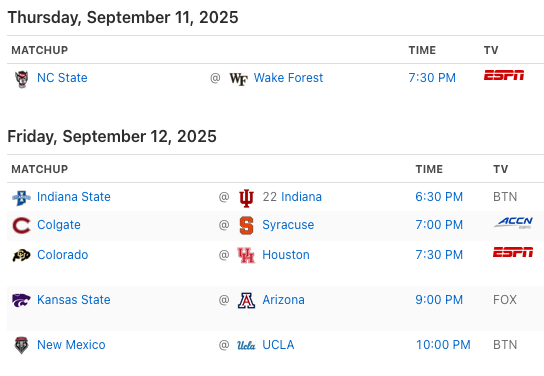The width and height of the screenshot is (544, 376).
Task: Click the NC State Wolfpack logo
Action: coord(22,79)
